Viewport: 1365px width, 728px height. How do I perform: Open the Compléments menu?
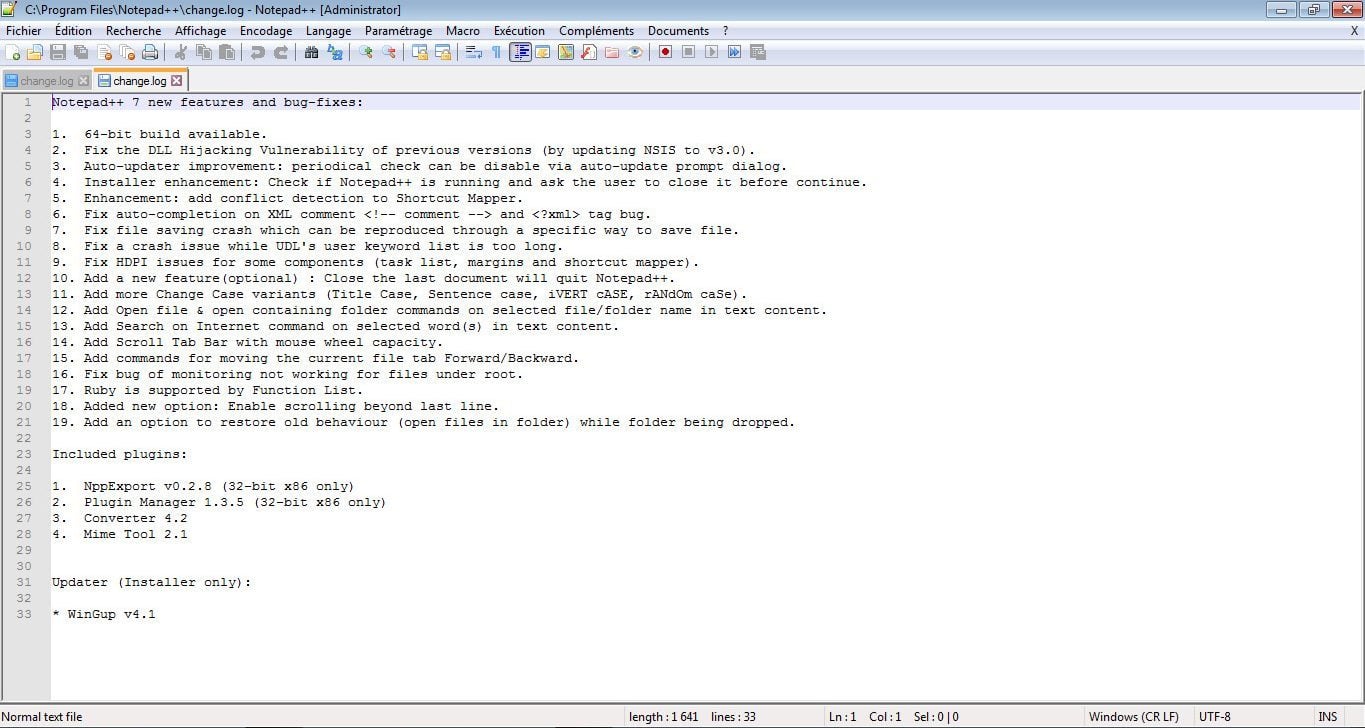(597, 31)
